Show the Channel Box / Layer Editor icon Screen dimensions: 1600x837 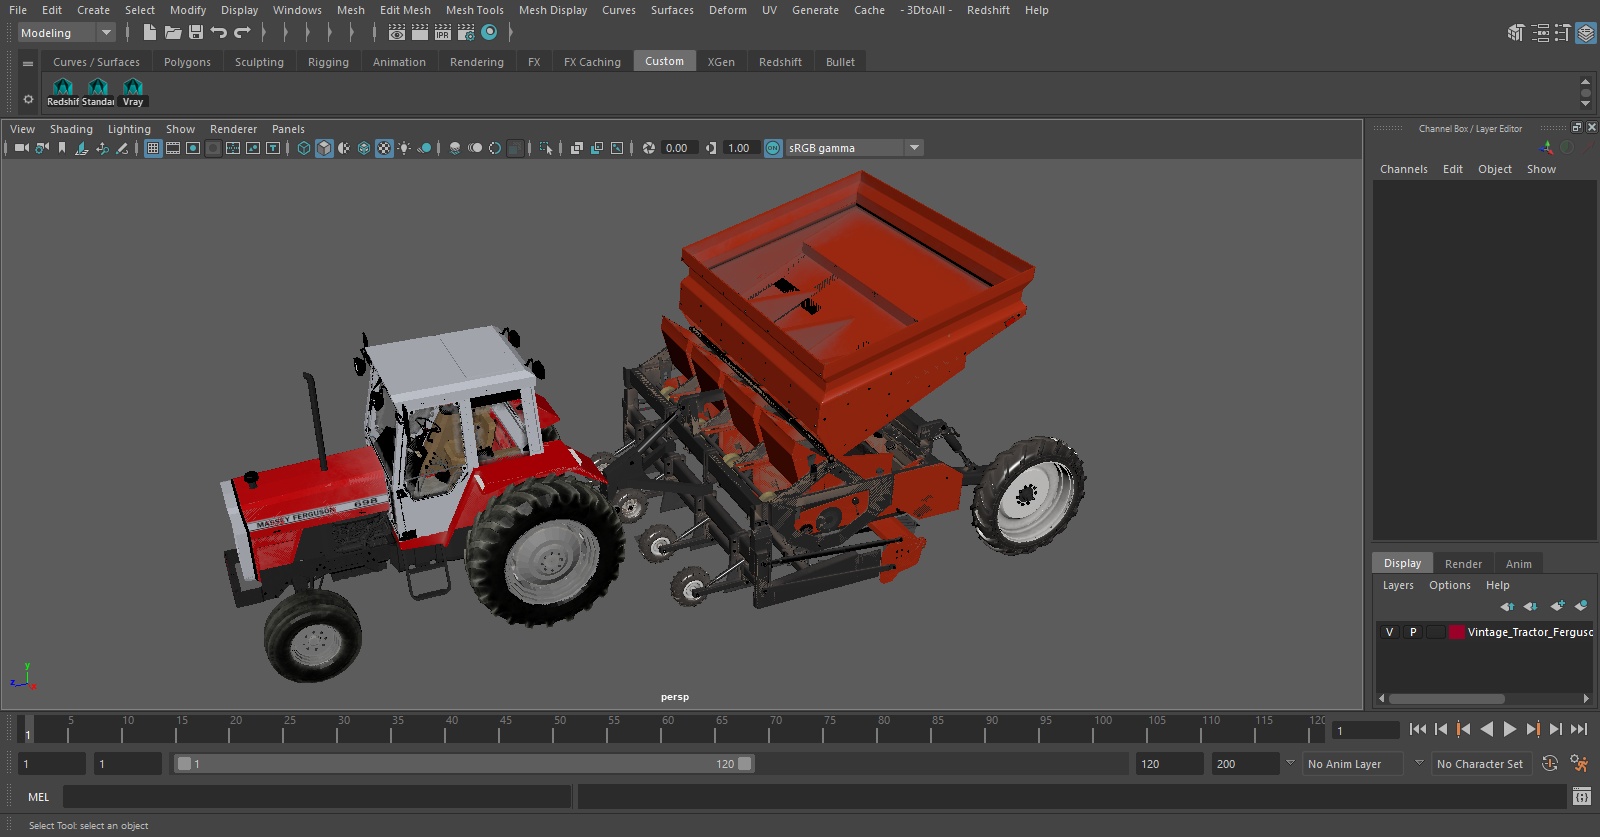coord(1586,33)
